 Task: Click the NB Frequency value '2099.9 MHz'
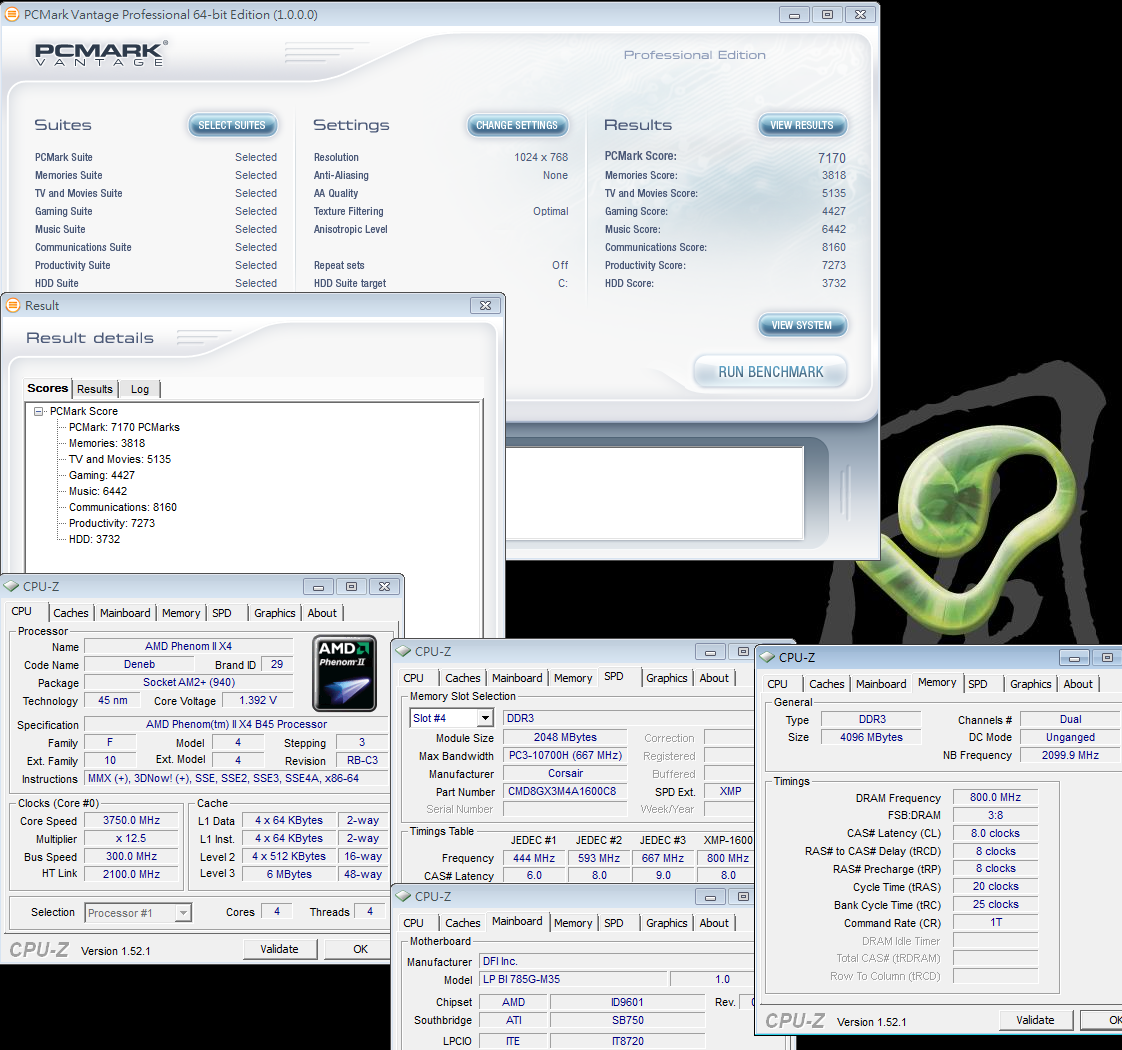[x=1070, y=755]
